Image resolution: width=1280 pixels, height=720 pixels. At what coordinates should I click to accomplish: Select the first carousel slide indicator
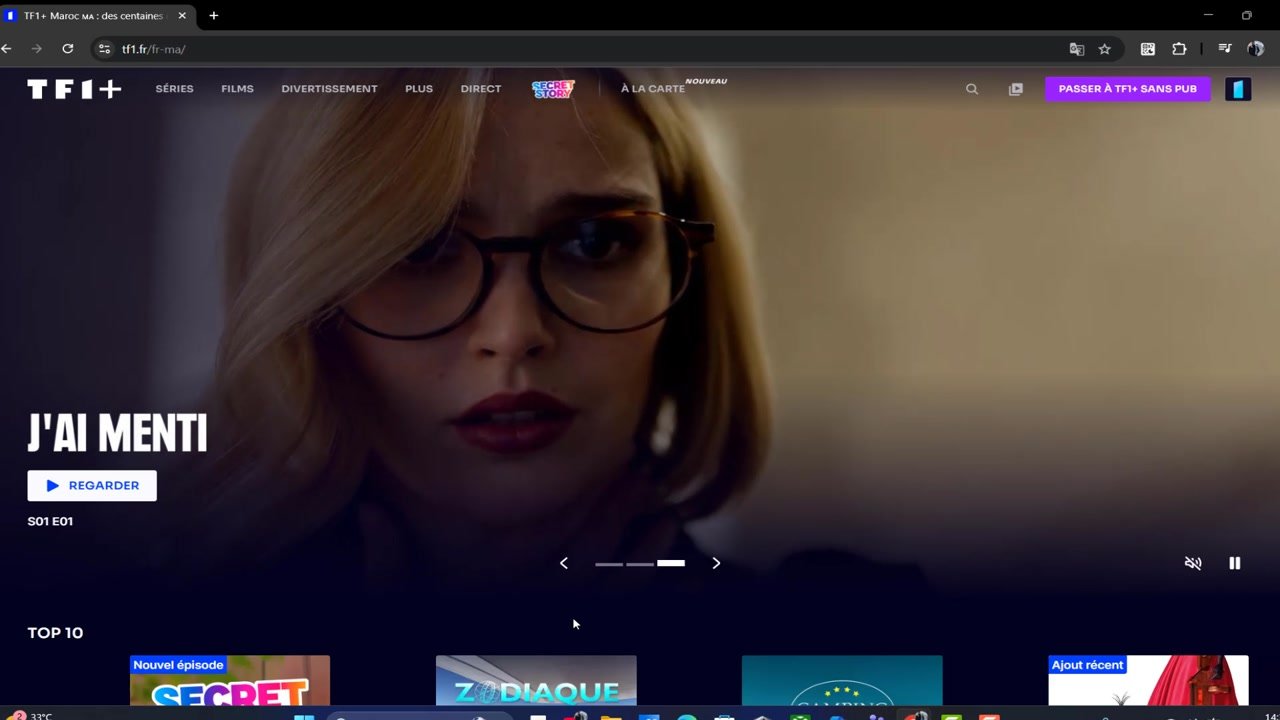tap(609, 564)
